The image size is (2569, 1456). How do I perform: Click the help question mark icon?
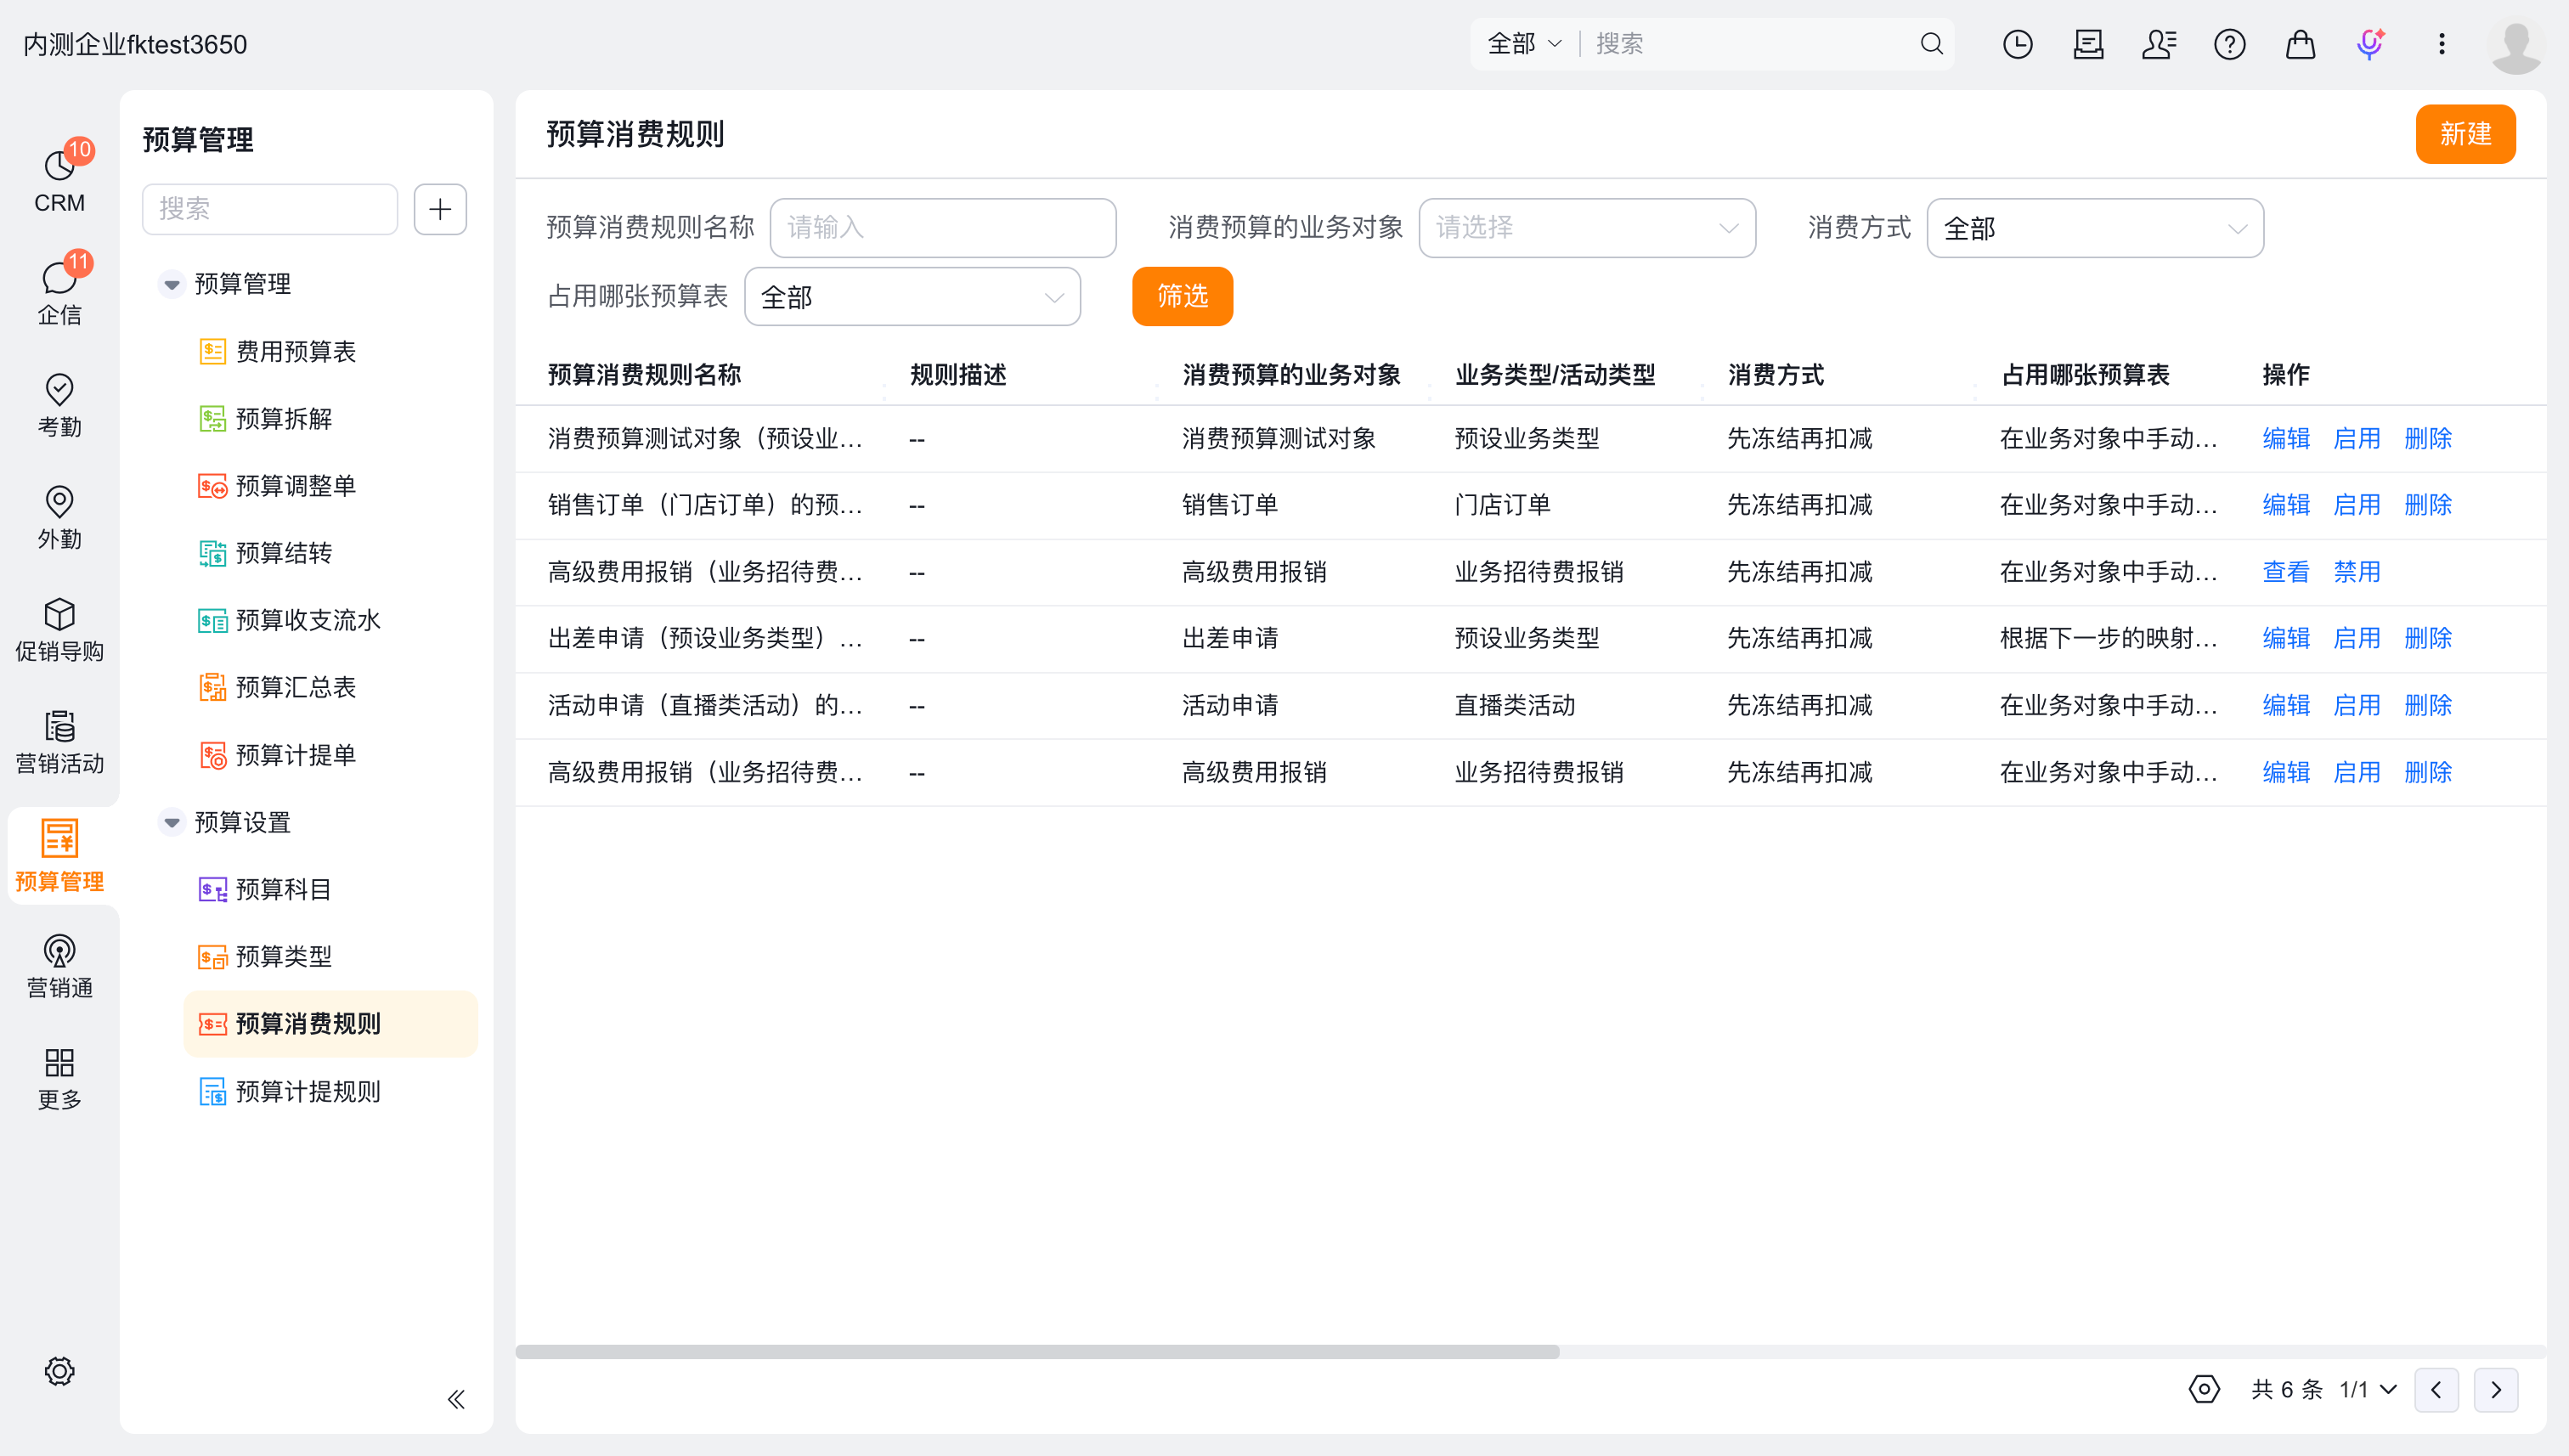pyautogui.click(x=2229, y=44)
